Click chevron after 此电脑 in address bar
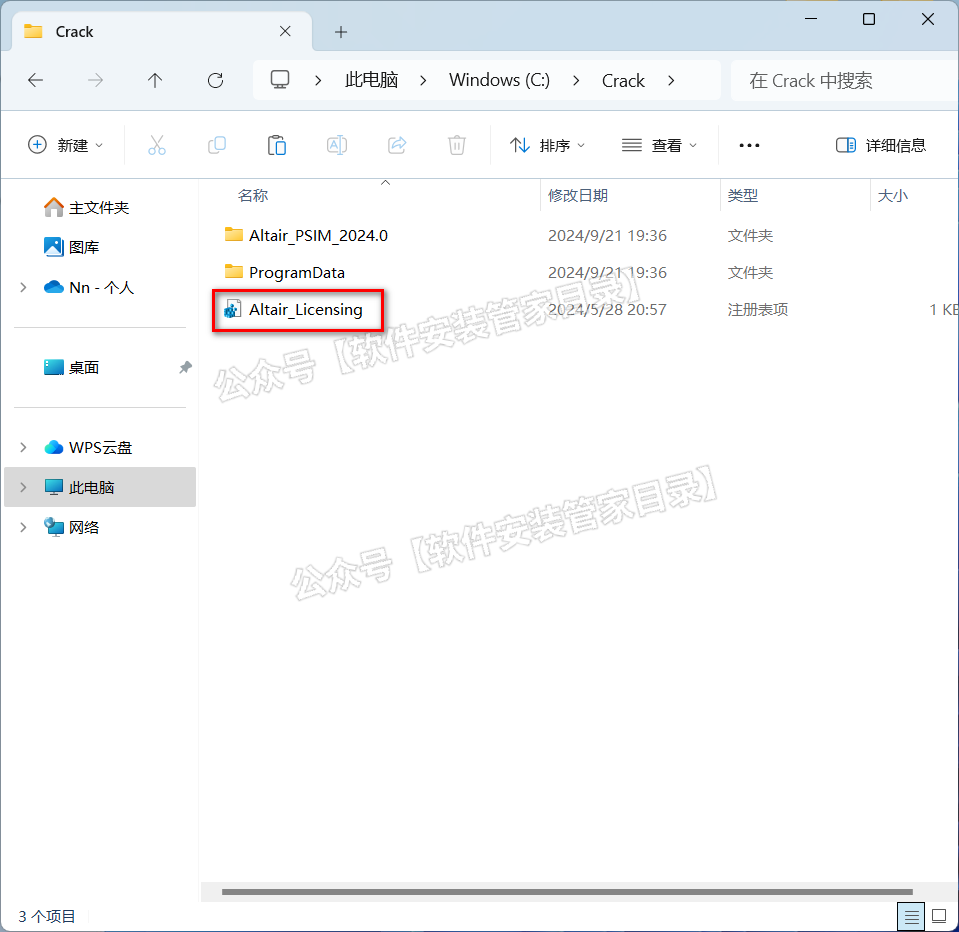The height and width of the screenshot is (932, 959). (x=423, y=81)
